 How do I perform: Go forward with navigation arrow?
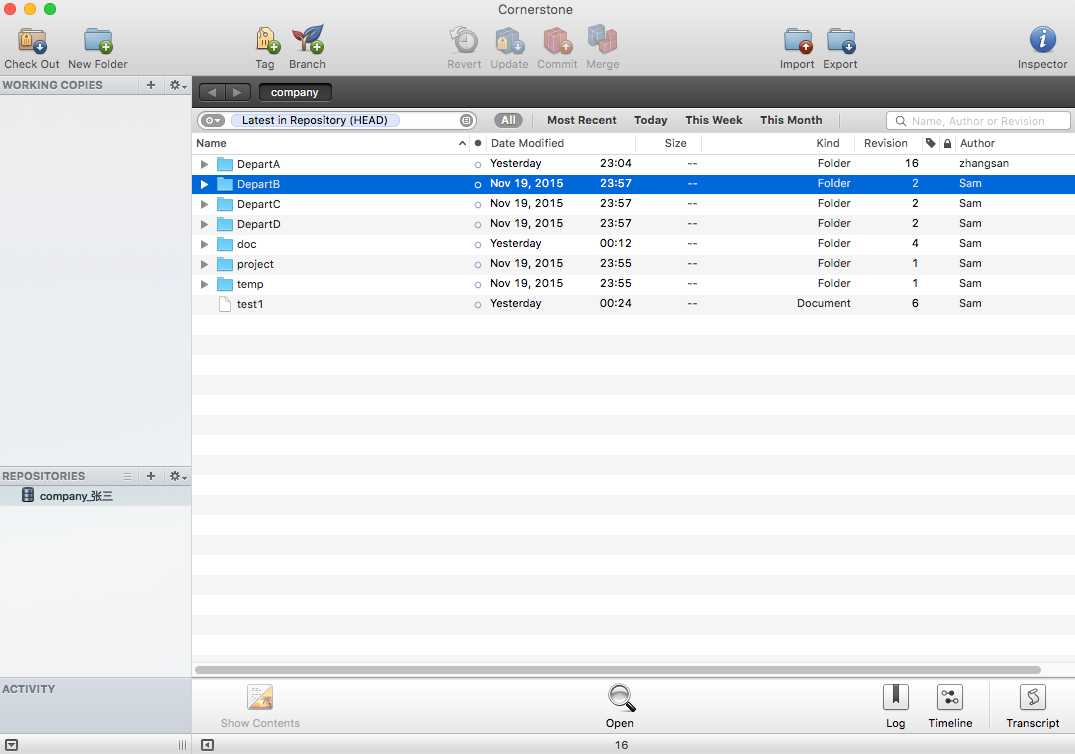[x=237, y=92]
